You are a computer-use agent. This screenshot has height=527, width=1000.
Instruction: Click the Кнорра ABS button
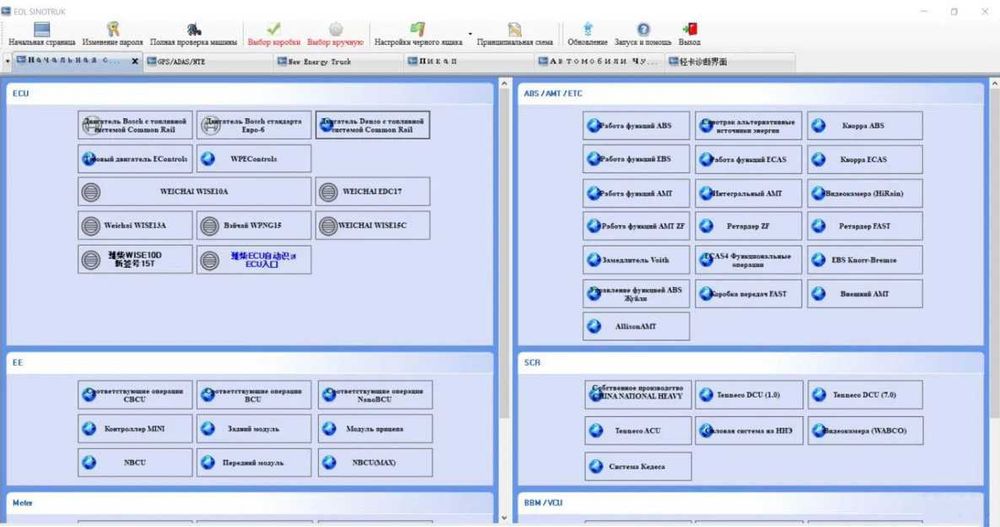coord(865,126)
